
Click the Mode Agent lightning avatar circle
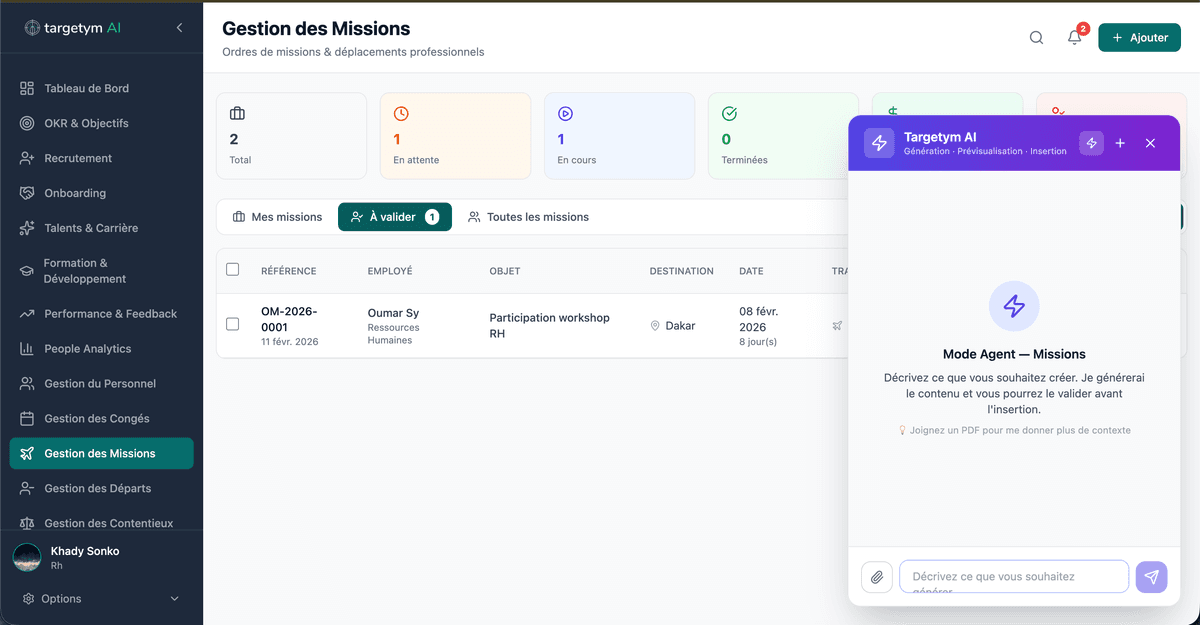[x=1013, y=306]
